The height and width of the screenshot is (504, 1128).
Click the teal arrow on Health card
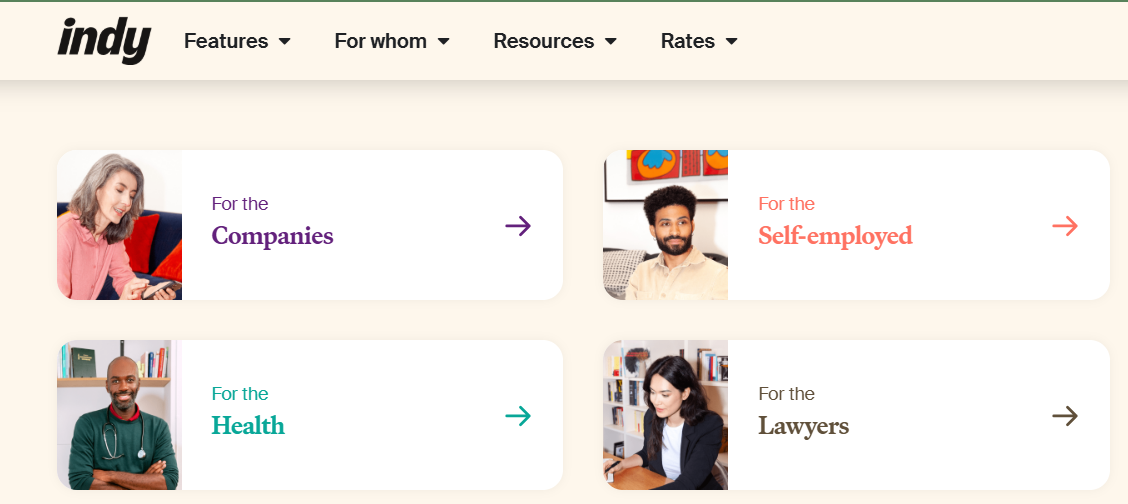pos(518,416)
